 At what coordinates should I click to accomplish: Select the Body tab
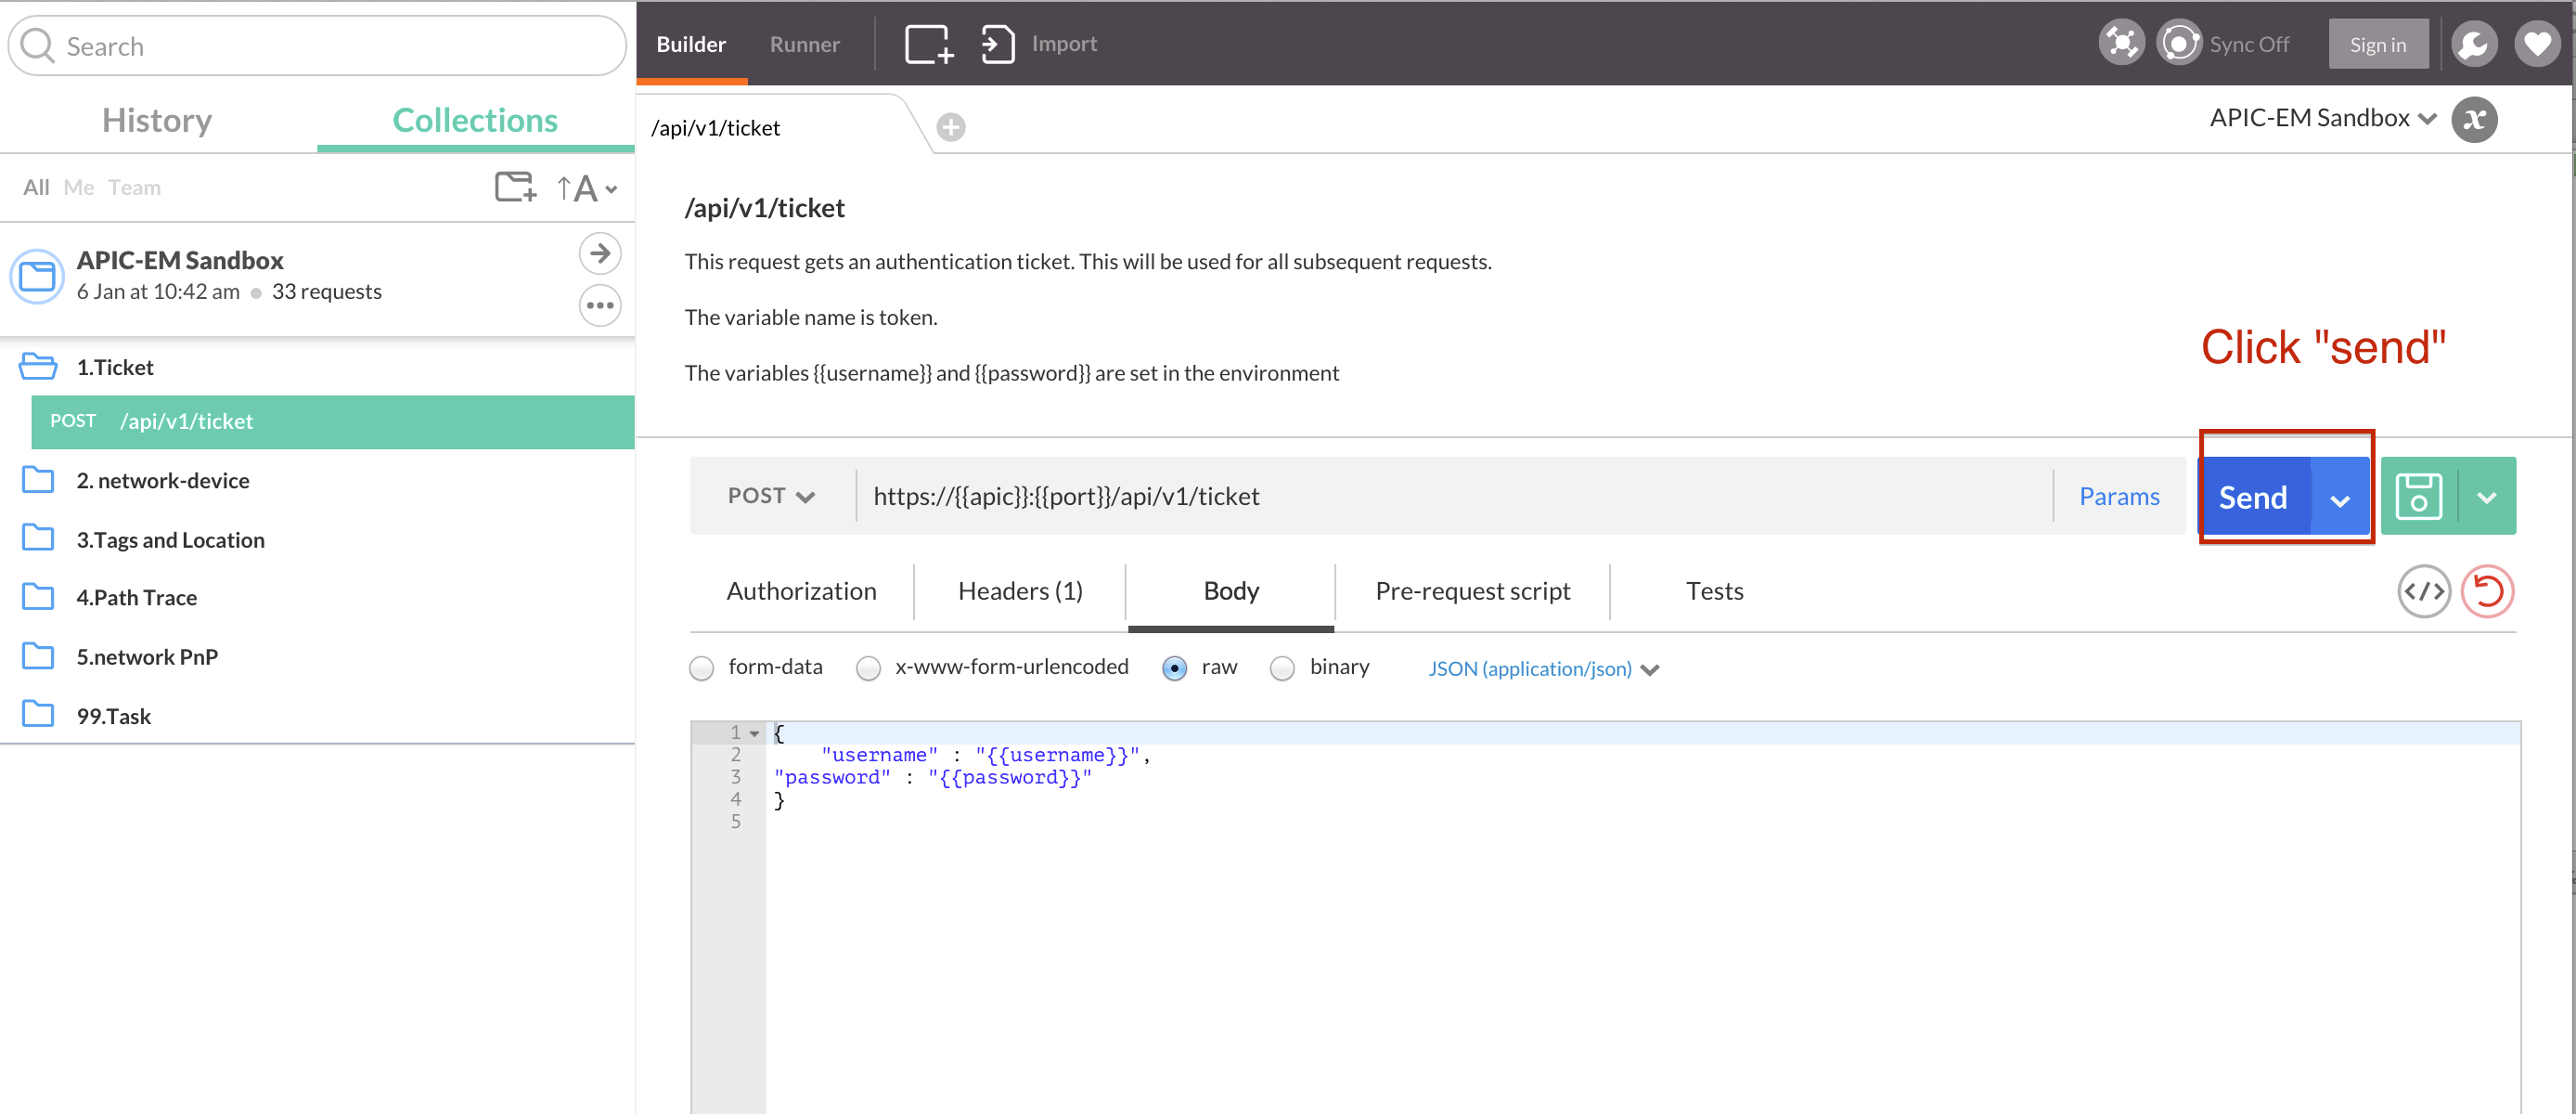1230,589
